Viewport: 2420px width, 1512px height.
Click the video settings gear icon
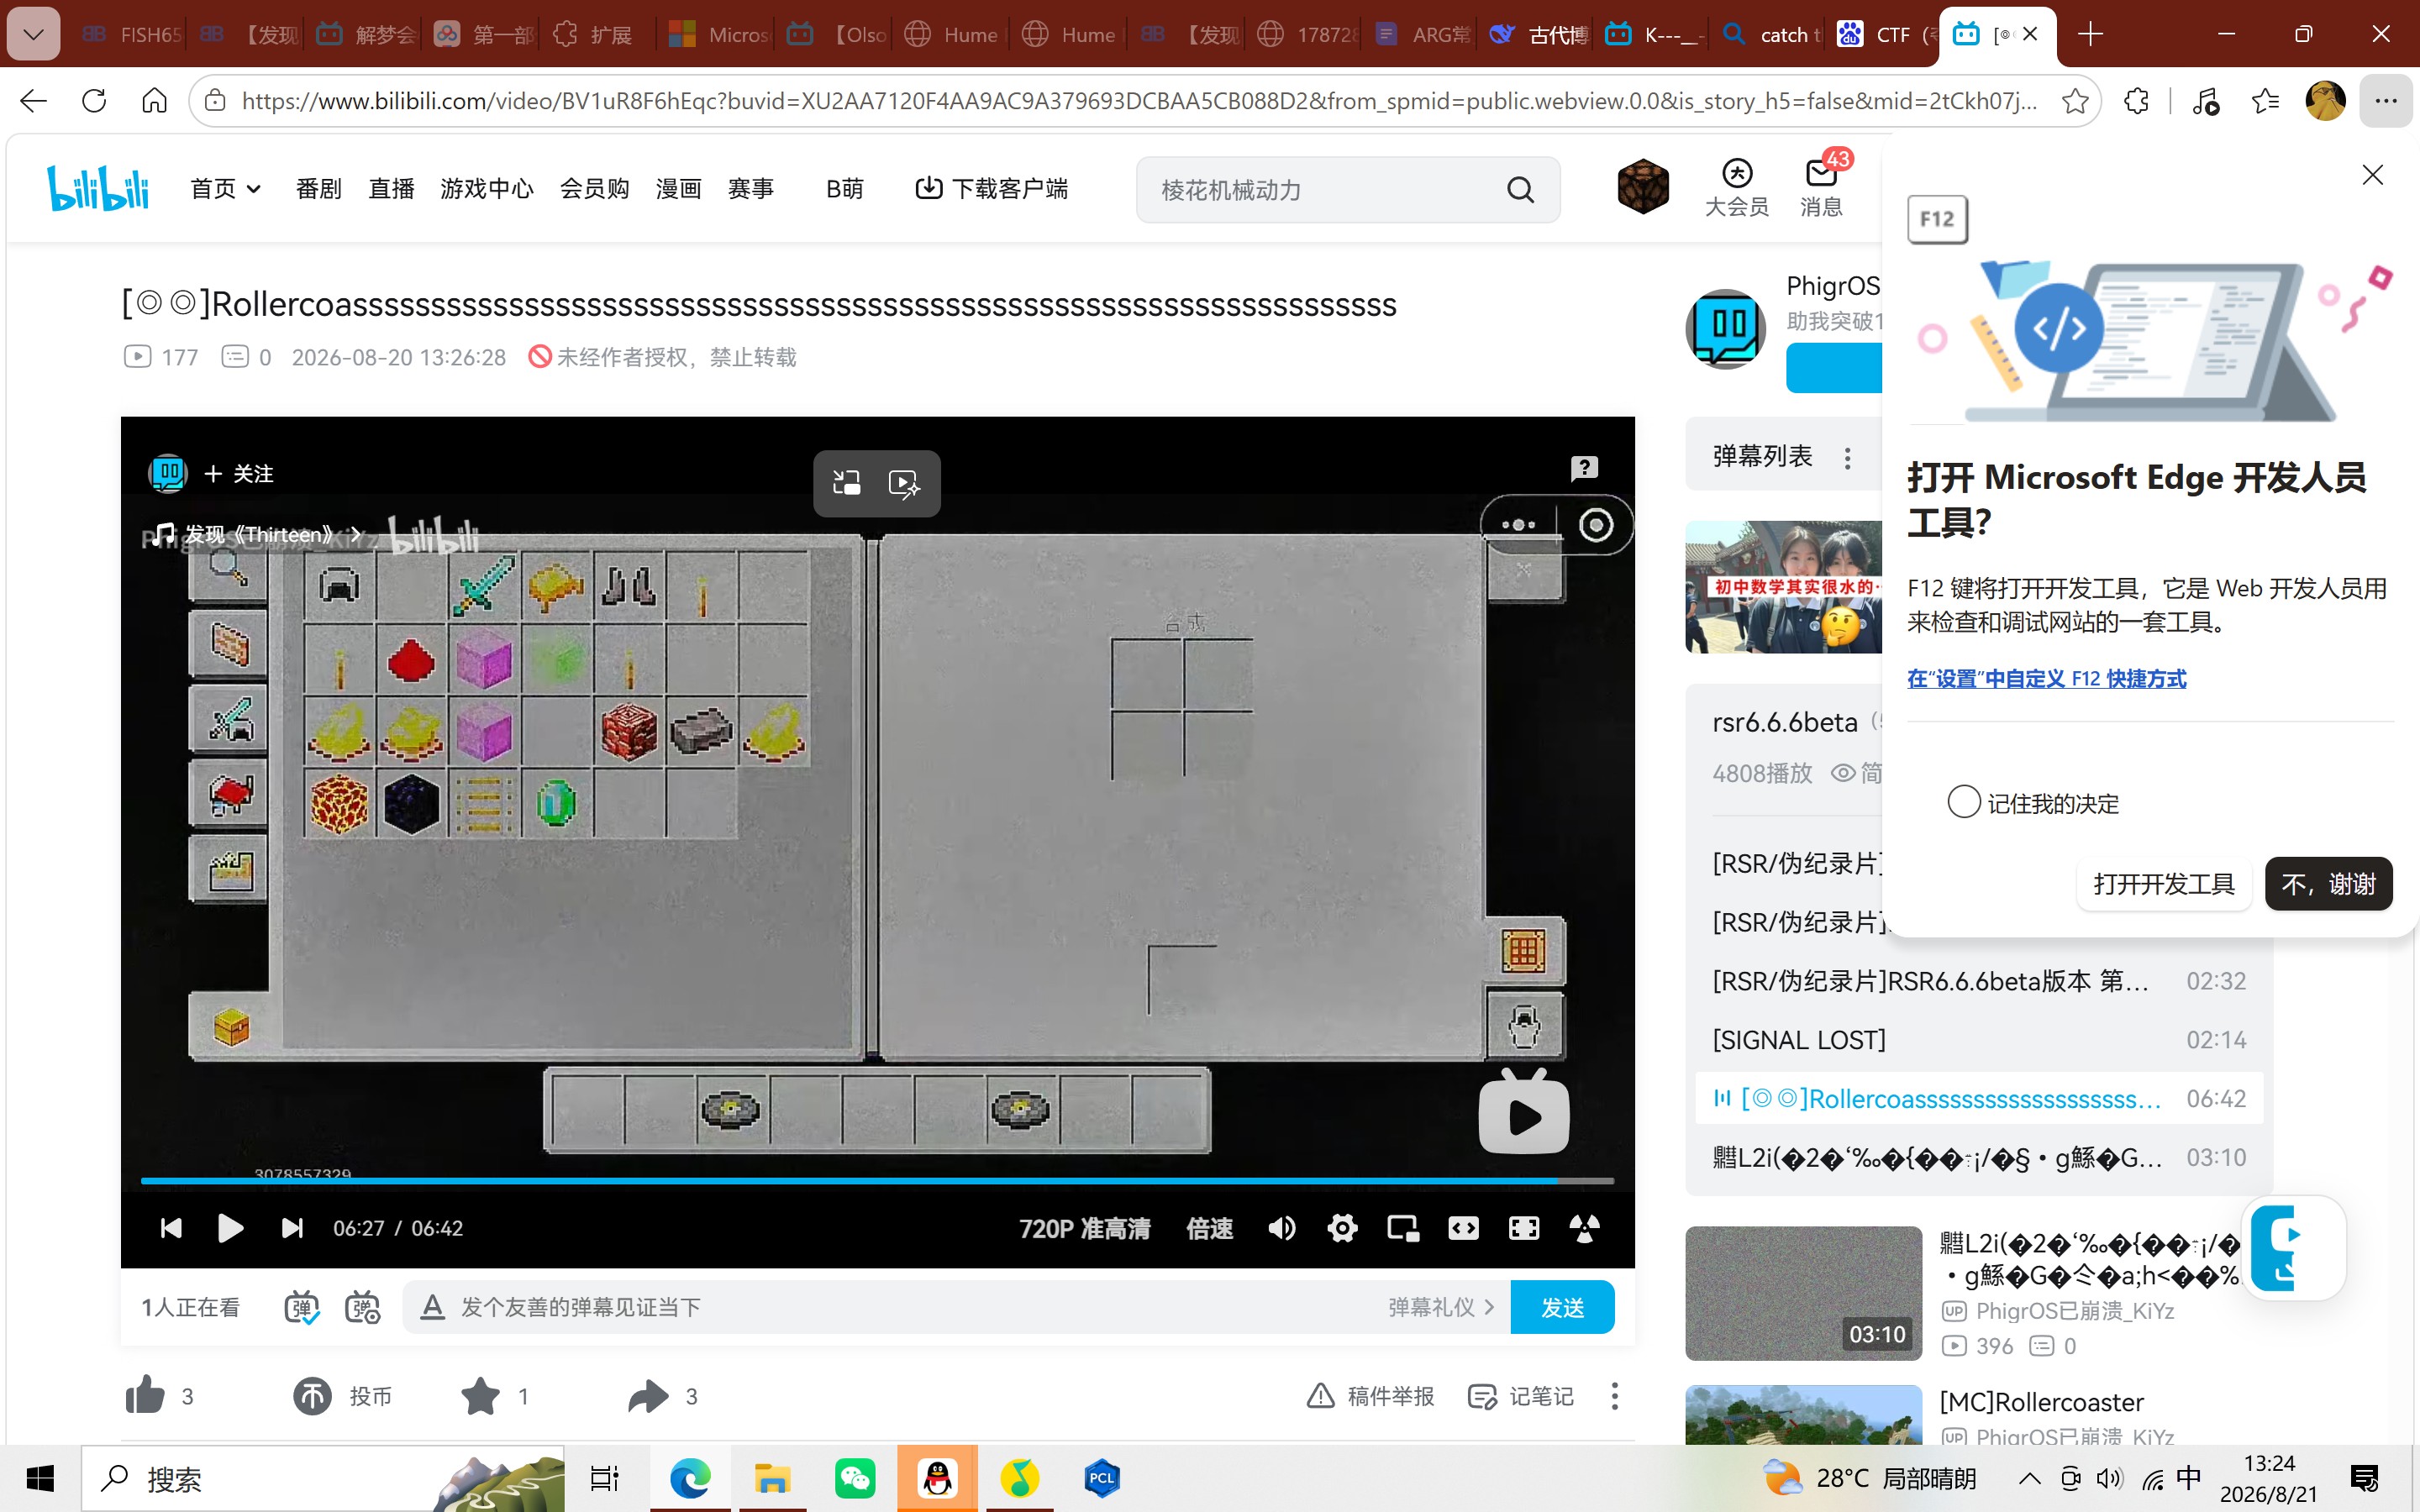click(1342, 1228)
